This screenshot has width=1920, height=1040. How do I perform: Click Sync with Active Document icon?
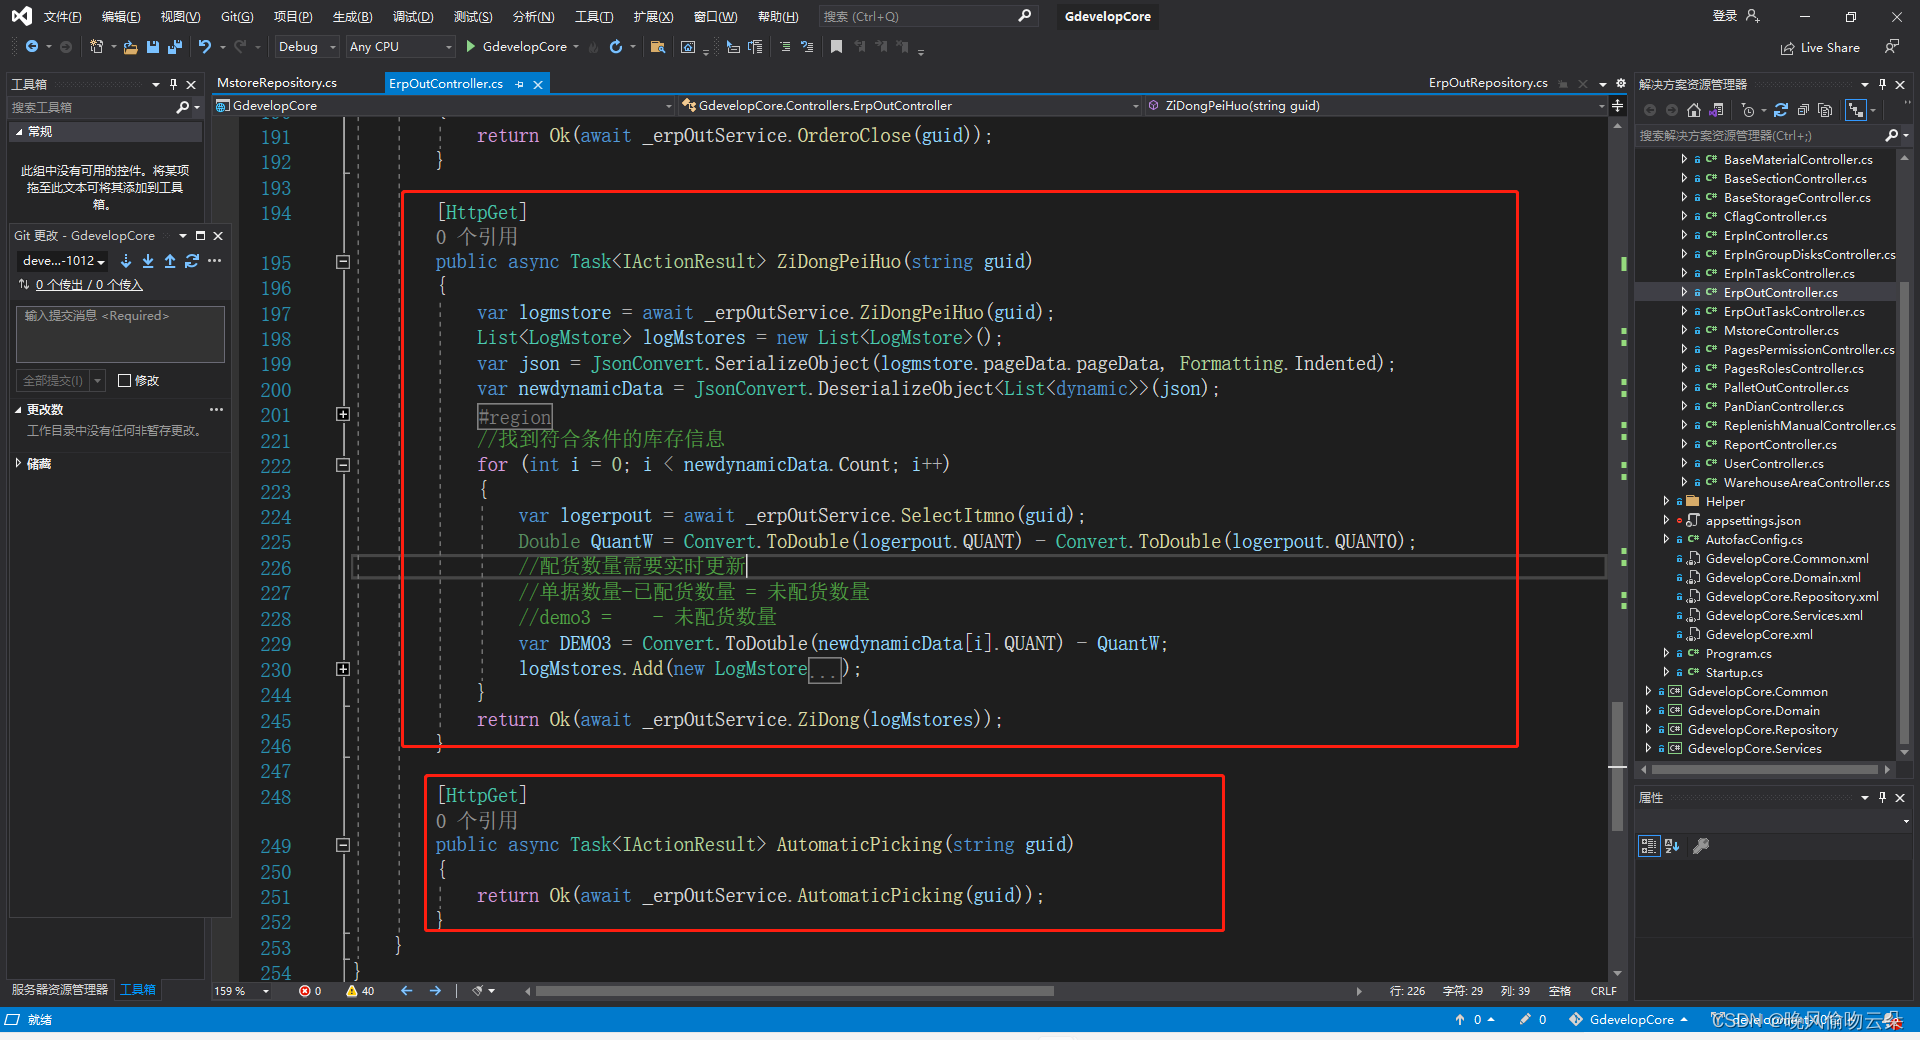[1781, 110]
